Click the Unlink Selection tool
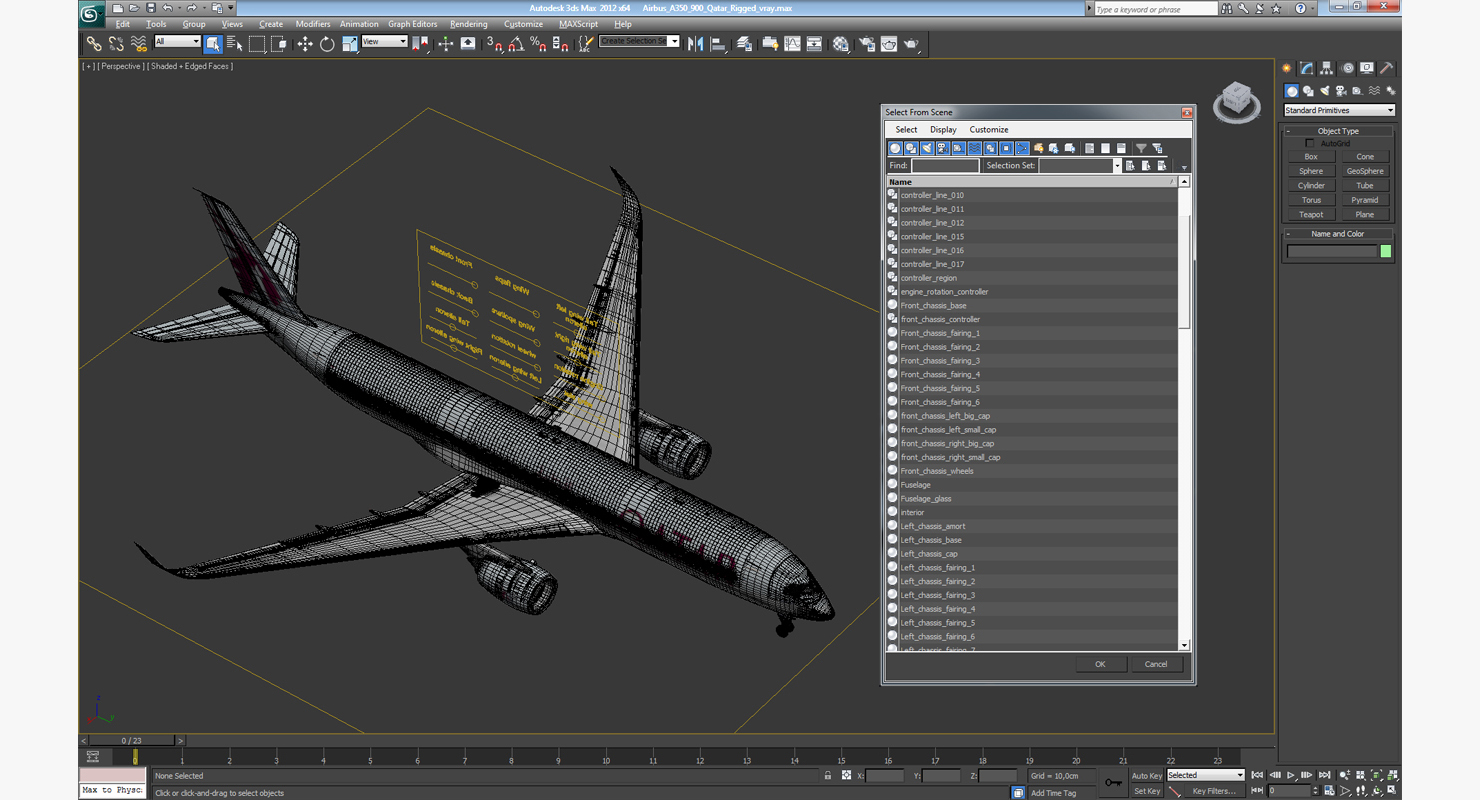This screenshot has width=1480, height=800. [116, 44]
